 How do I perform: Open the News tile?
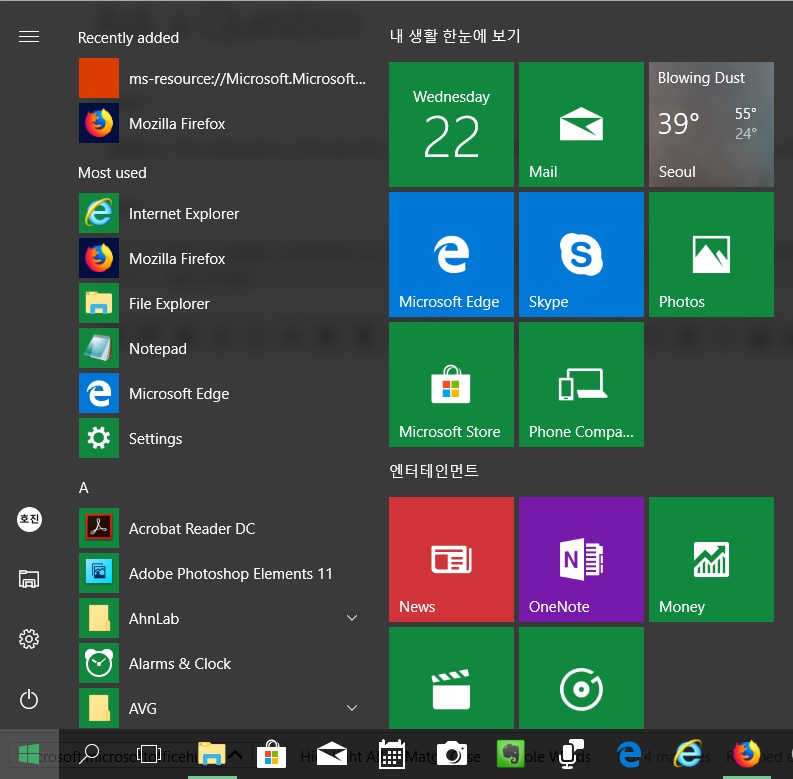pyautogui.click(x=450, y=559)
